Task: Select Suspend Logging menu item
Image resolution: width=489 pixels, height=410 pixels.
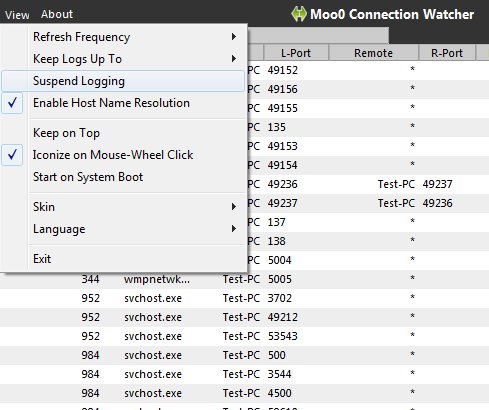Action: tap(123, 81)
